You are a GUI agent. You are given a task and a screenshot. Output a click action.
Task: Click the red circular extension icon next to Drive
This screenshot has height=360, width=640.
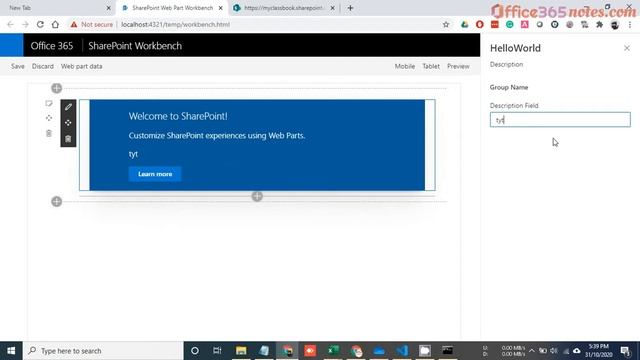coord(480,24)
